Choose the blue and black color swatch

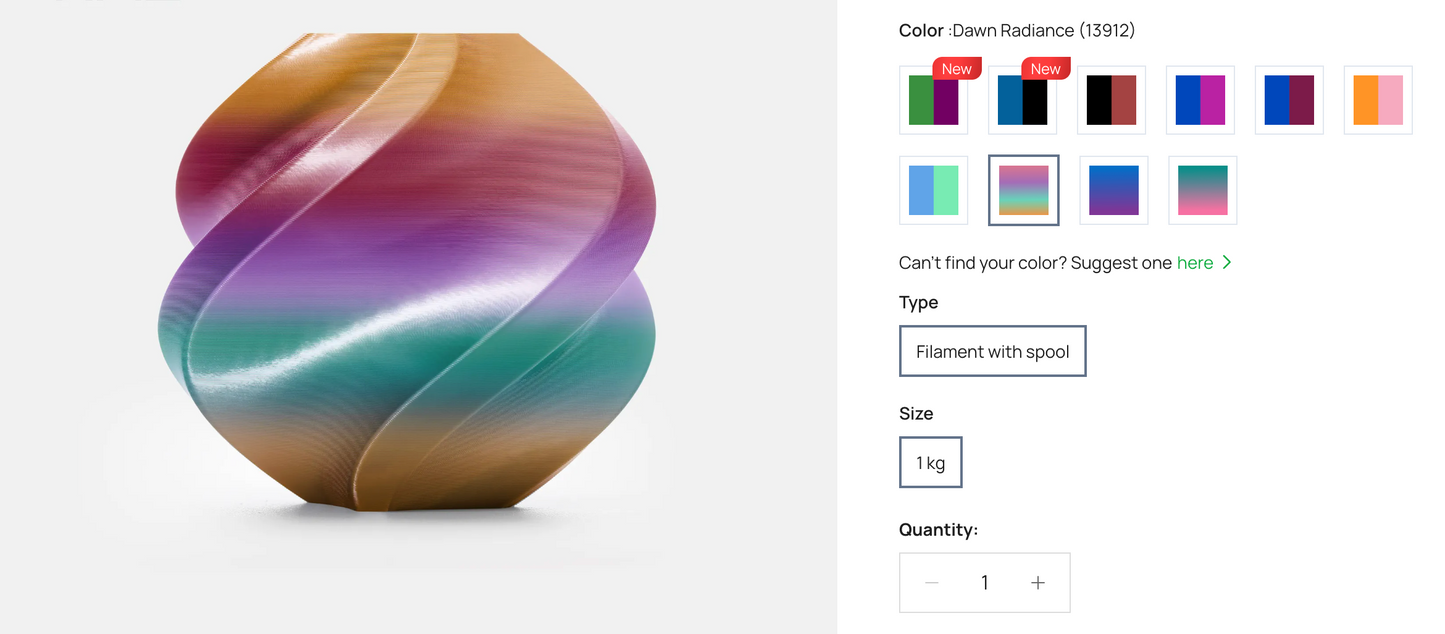(x=1022, y=101)
